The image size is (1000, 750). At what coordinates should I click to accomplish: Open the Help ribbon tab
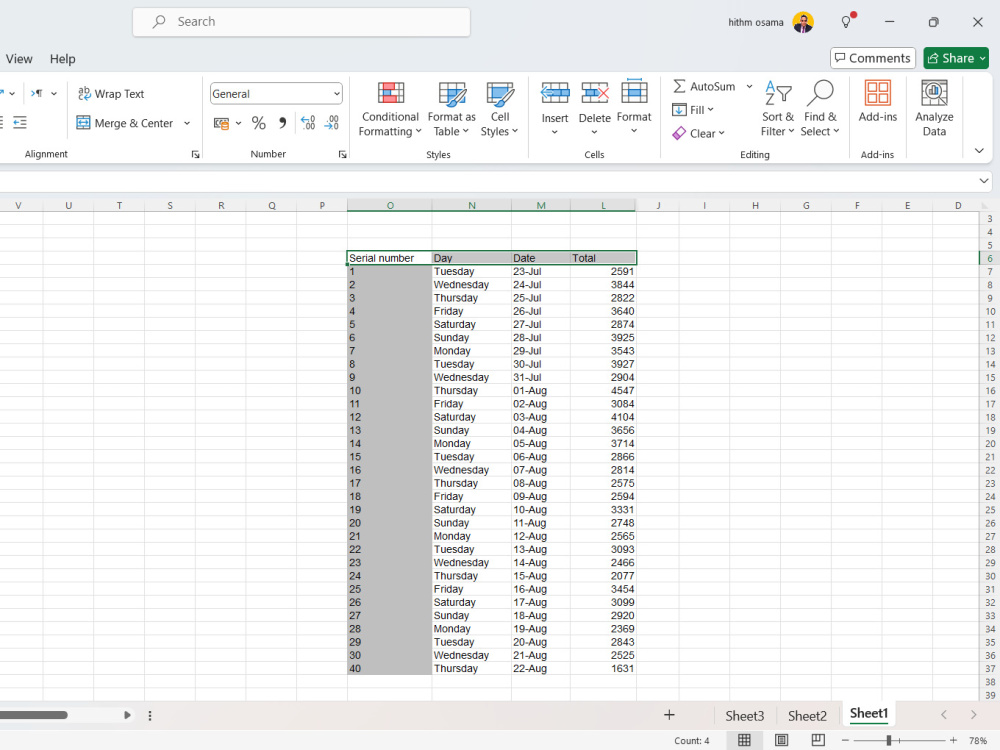tap(62, 59)
